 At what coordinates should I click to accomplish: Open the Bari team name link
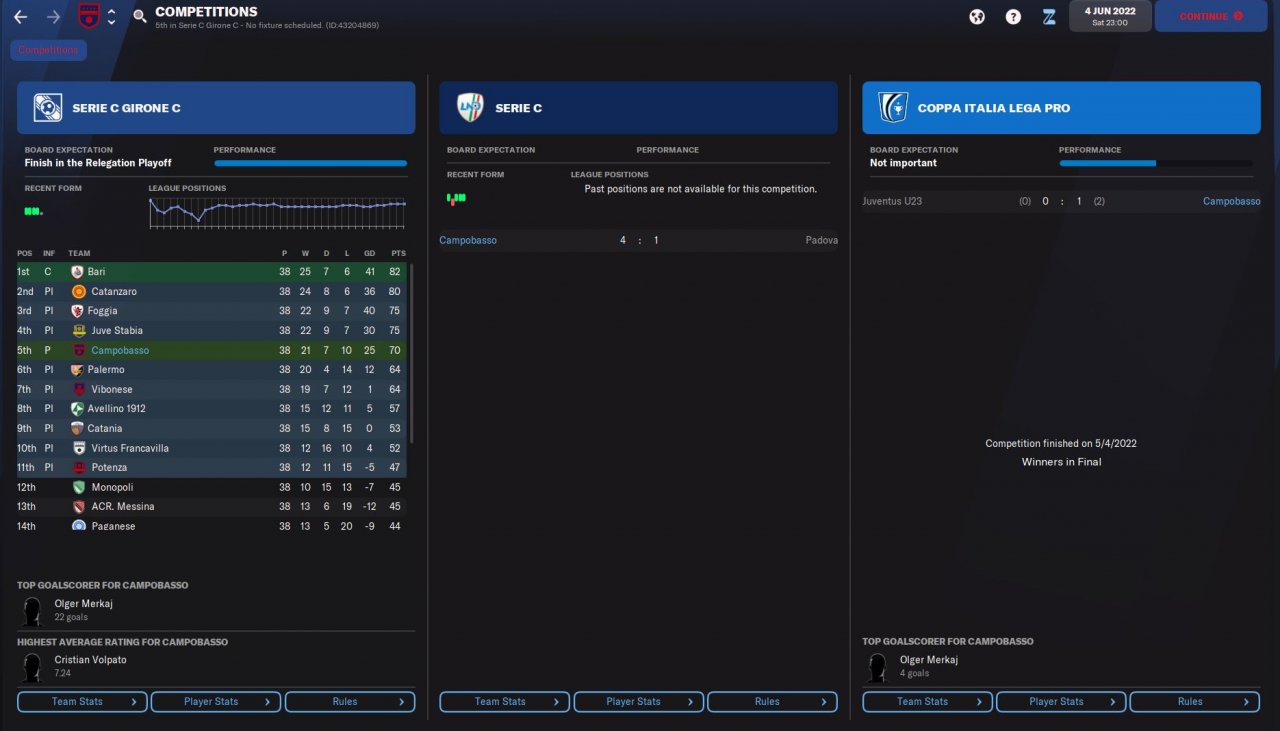pos(96,272)
